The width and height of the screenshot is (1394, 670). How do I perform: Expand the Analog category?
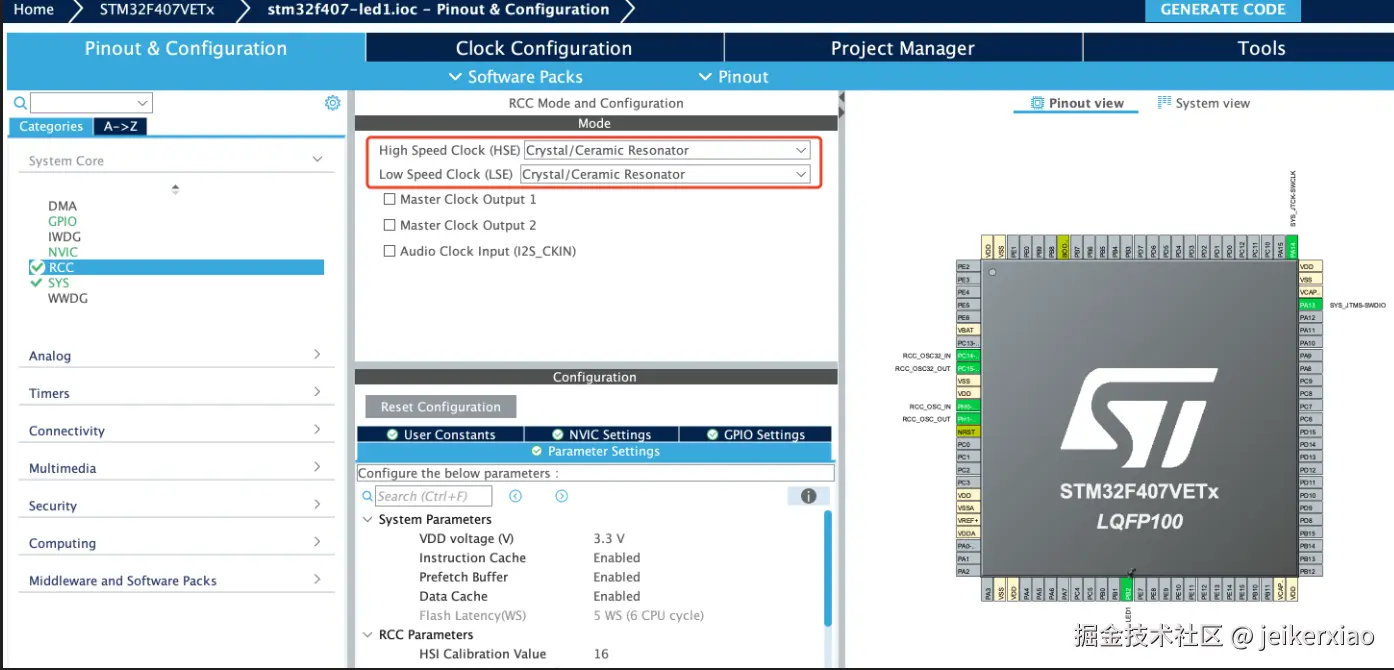(317, 354)
